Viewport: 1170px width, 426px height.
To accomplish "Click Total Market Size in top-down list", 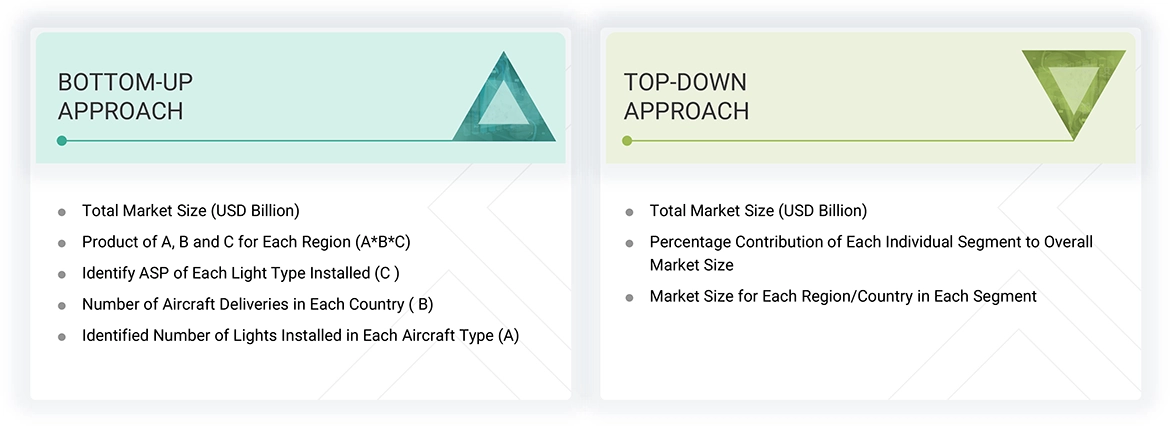I will coord(758,211).
